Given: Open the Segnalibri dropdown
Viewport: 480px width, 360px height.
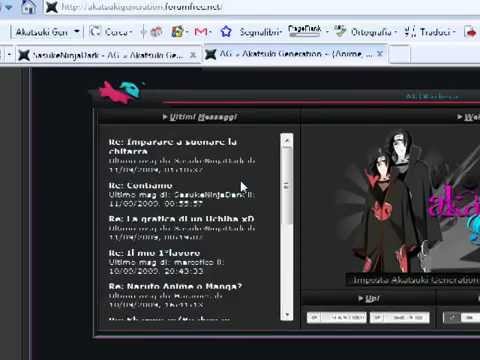Looking at the screenshot, I should 260,32.
